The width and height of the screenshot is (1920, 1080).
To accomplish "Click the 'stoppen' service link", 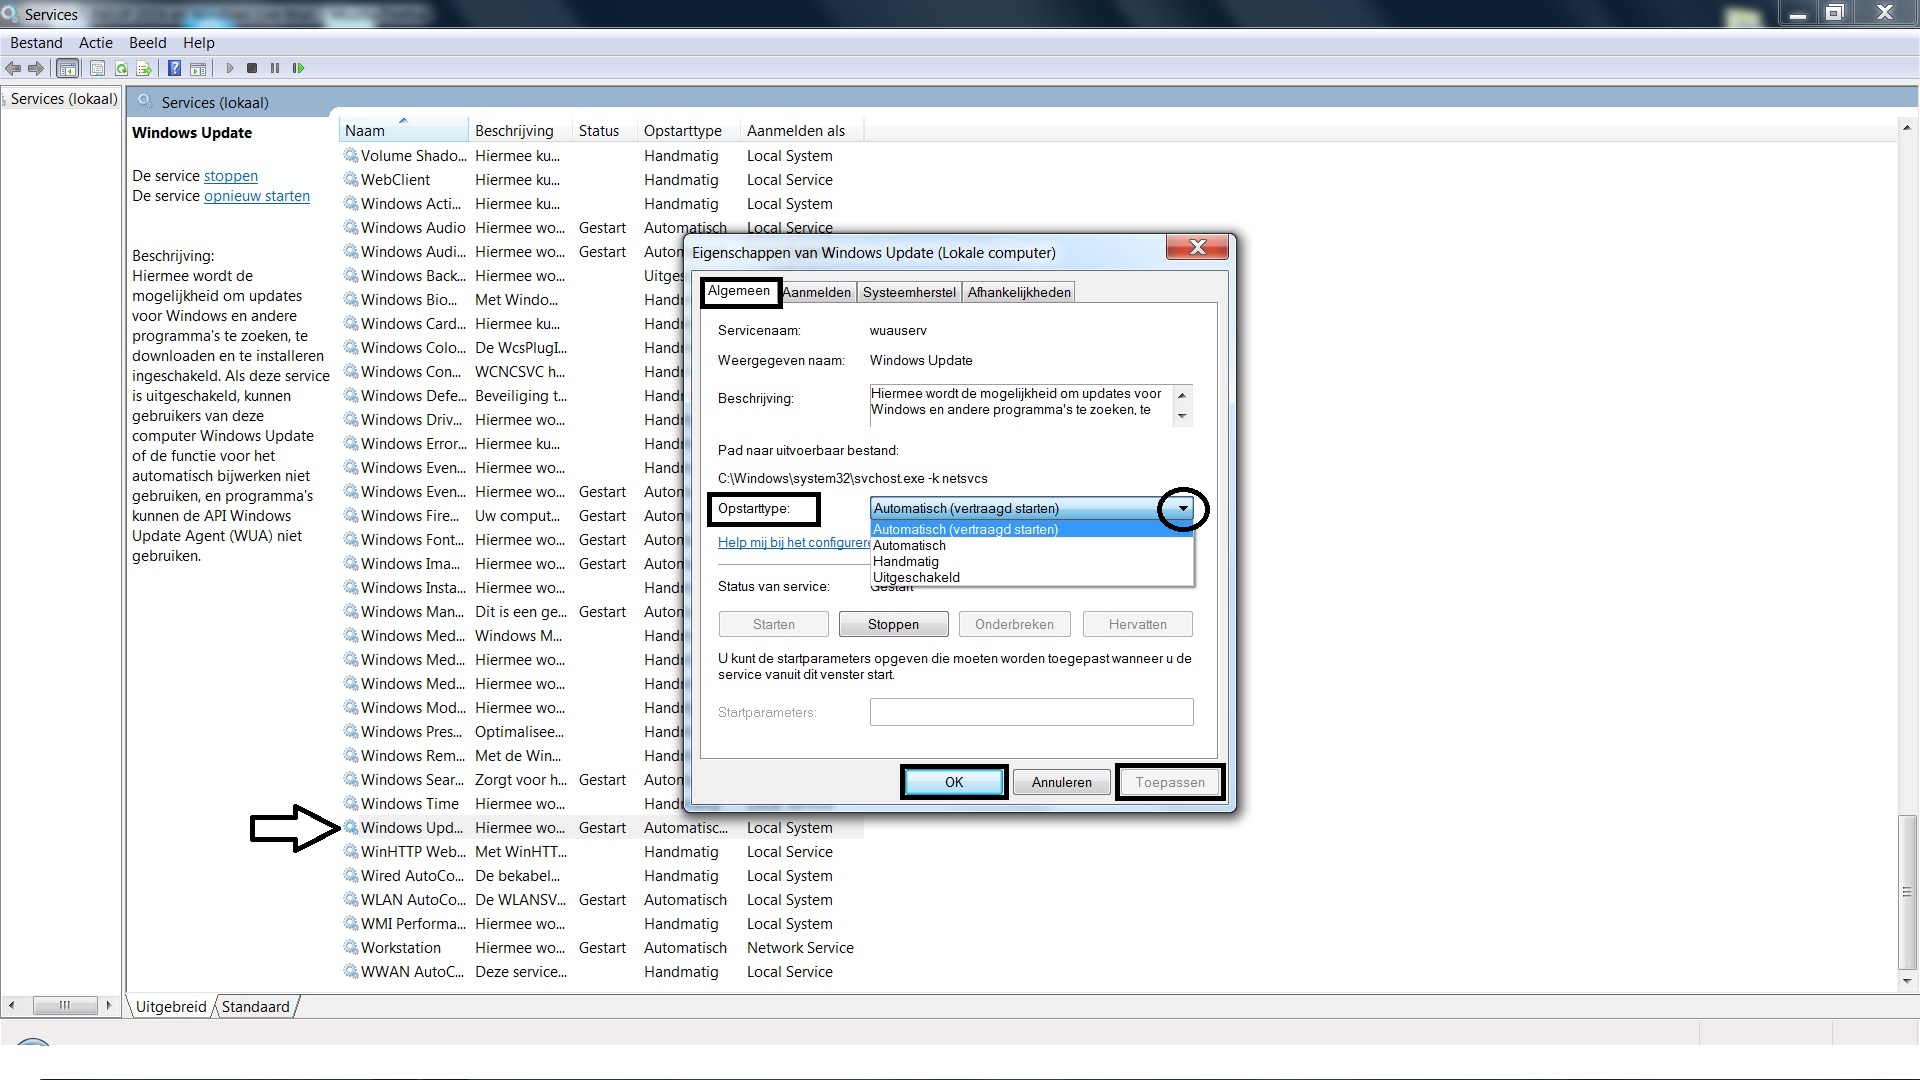I will coord(231,176).
